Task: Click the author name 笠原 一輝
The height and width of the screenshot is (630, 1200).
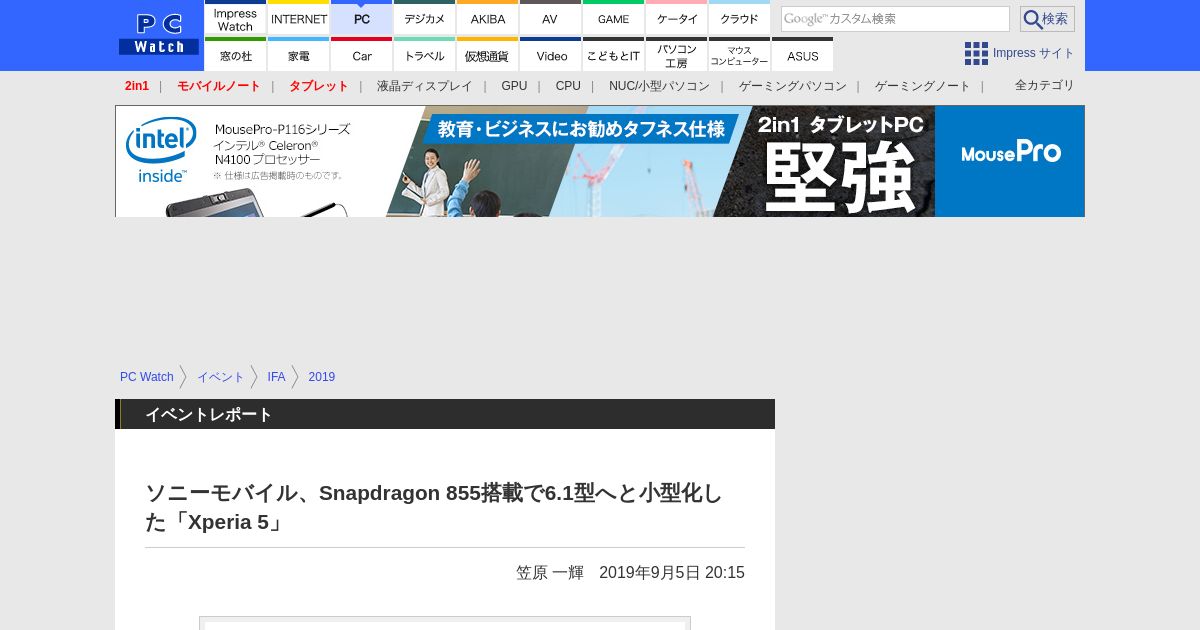Action: [550, 573]
